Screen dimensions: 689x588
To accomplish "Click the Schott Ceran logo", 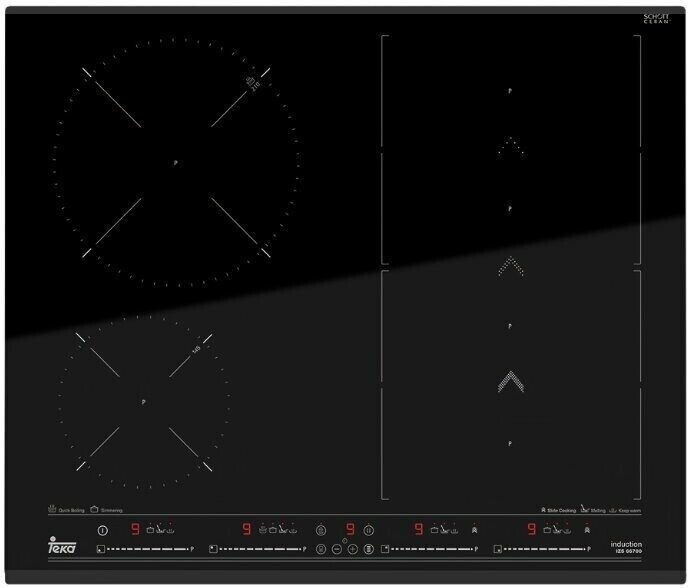I will pos(656,18).
